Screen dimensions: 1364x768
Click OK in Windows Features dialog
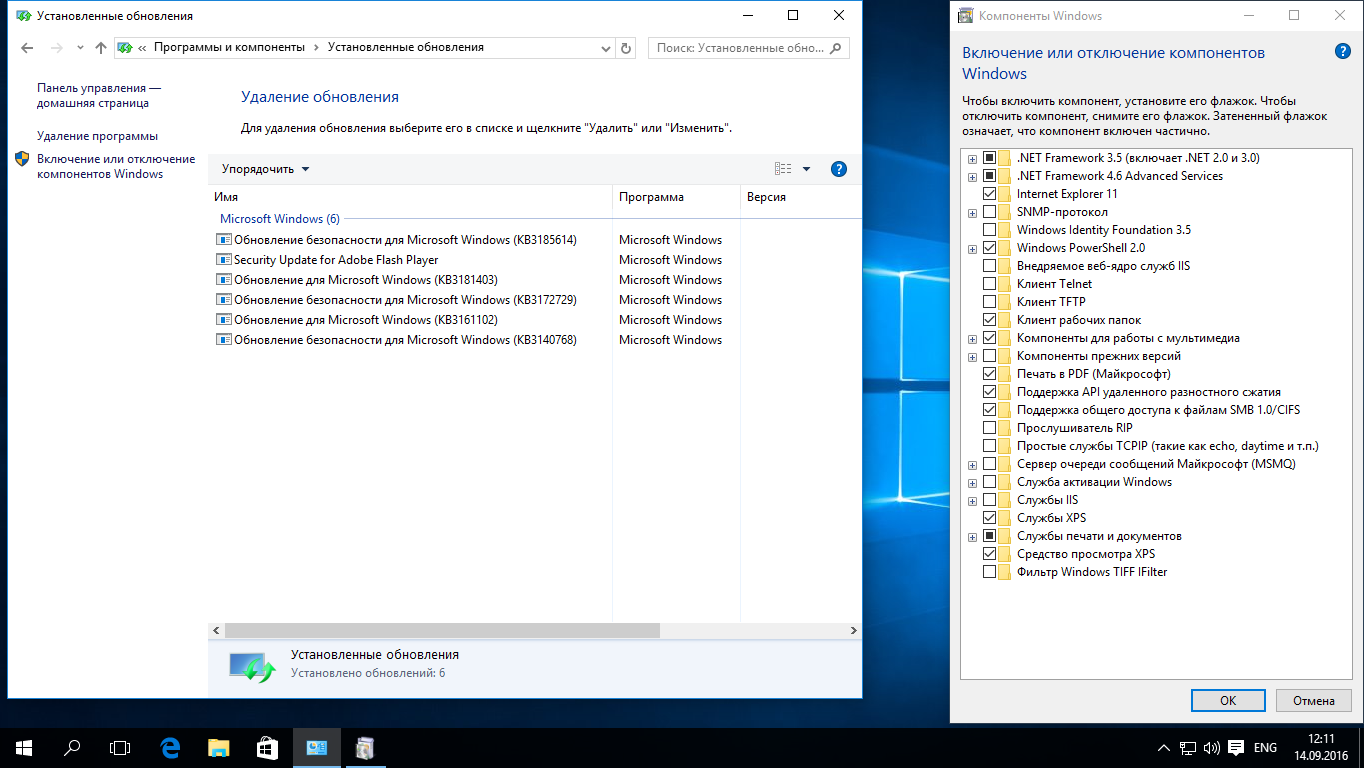[x=1228, y=700]
